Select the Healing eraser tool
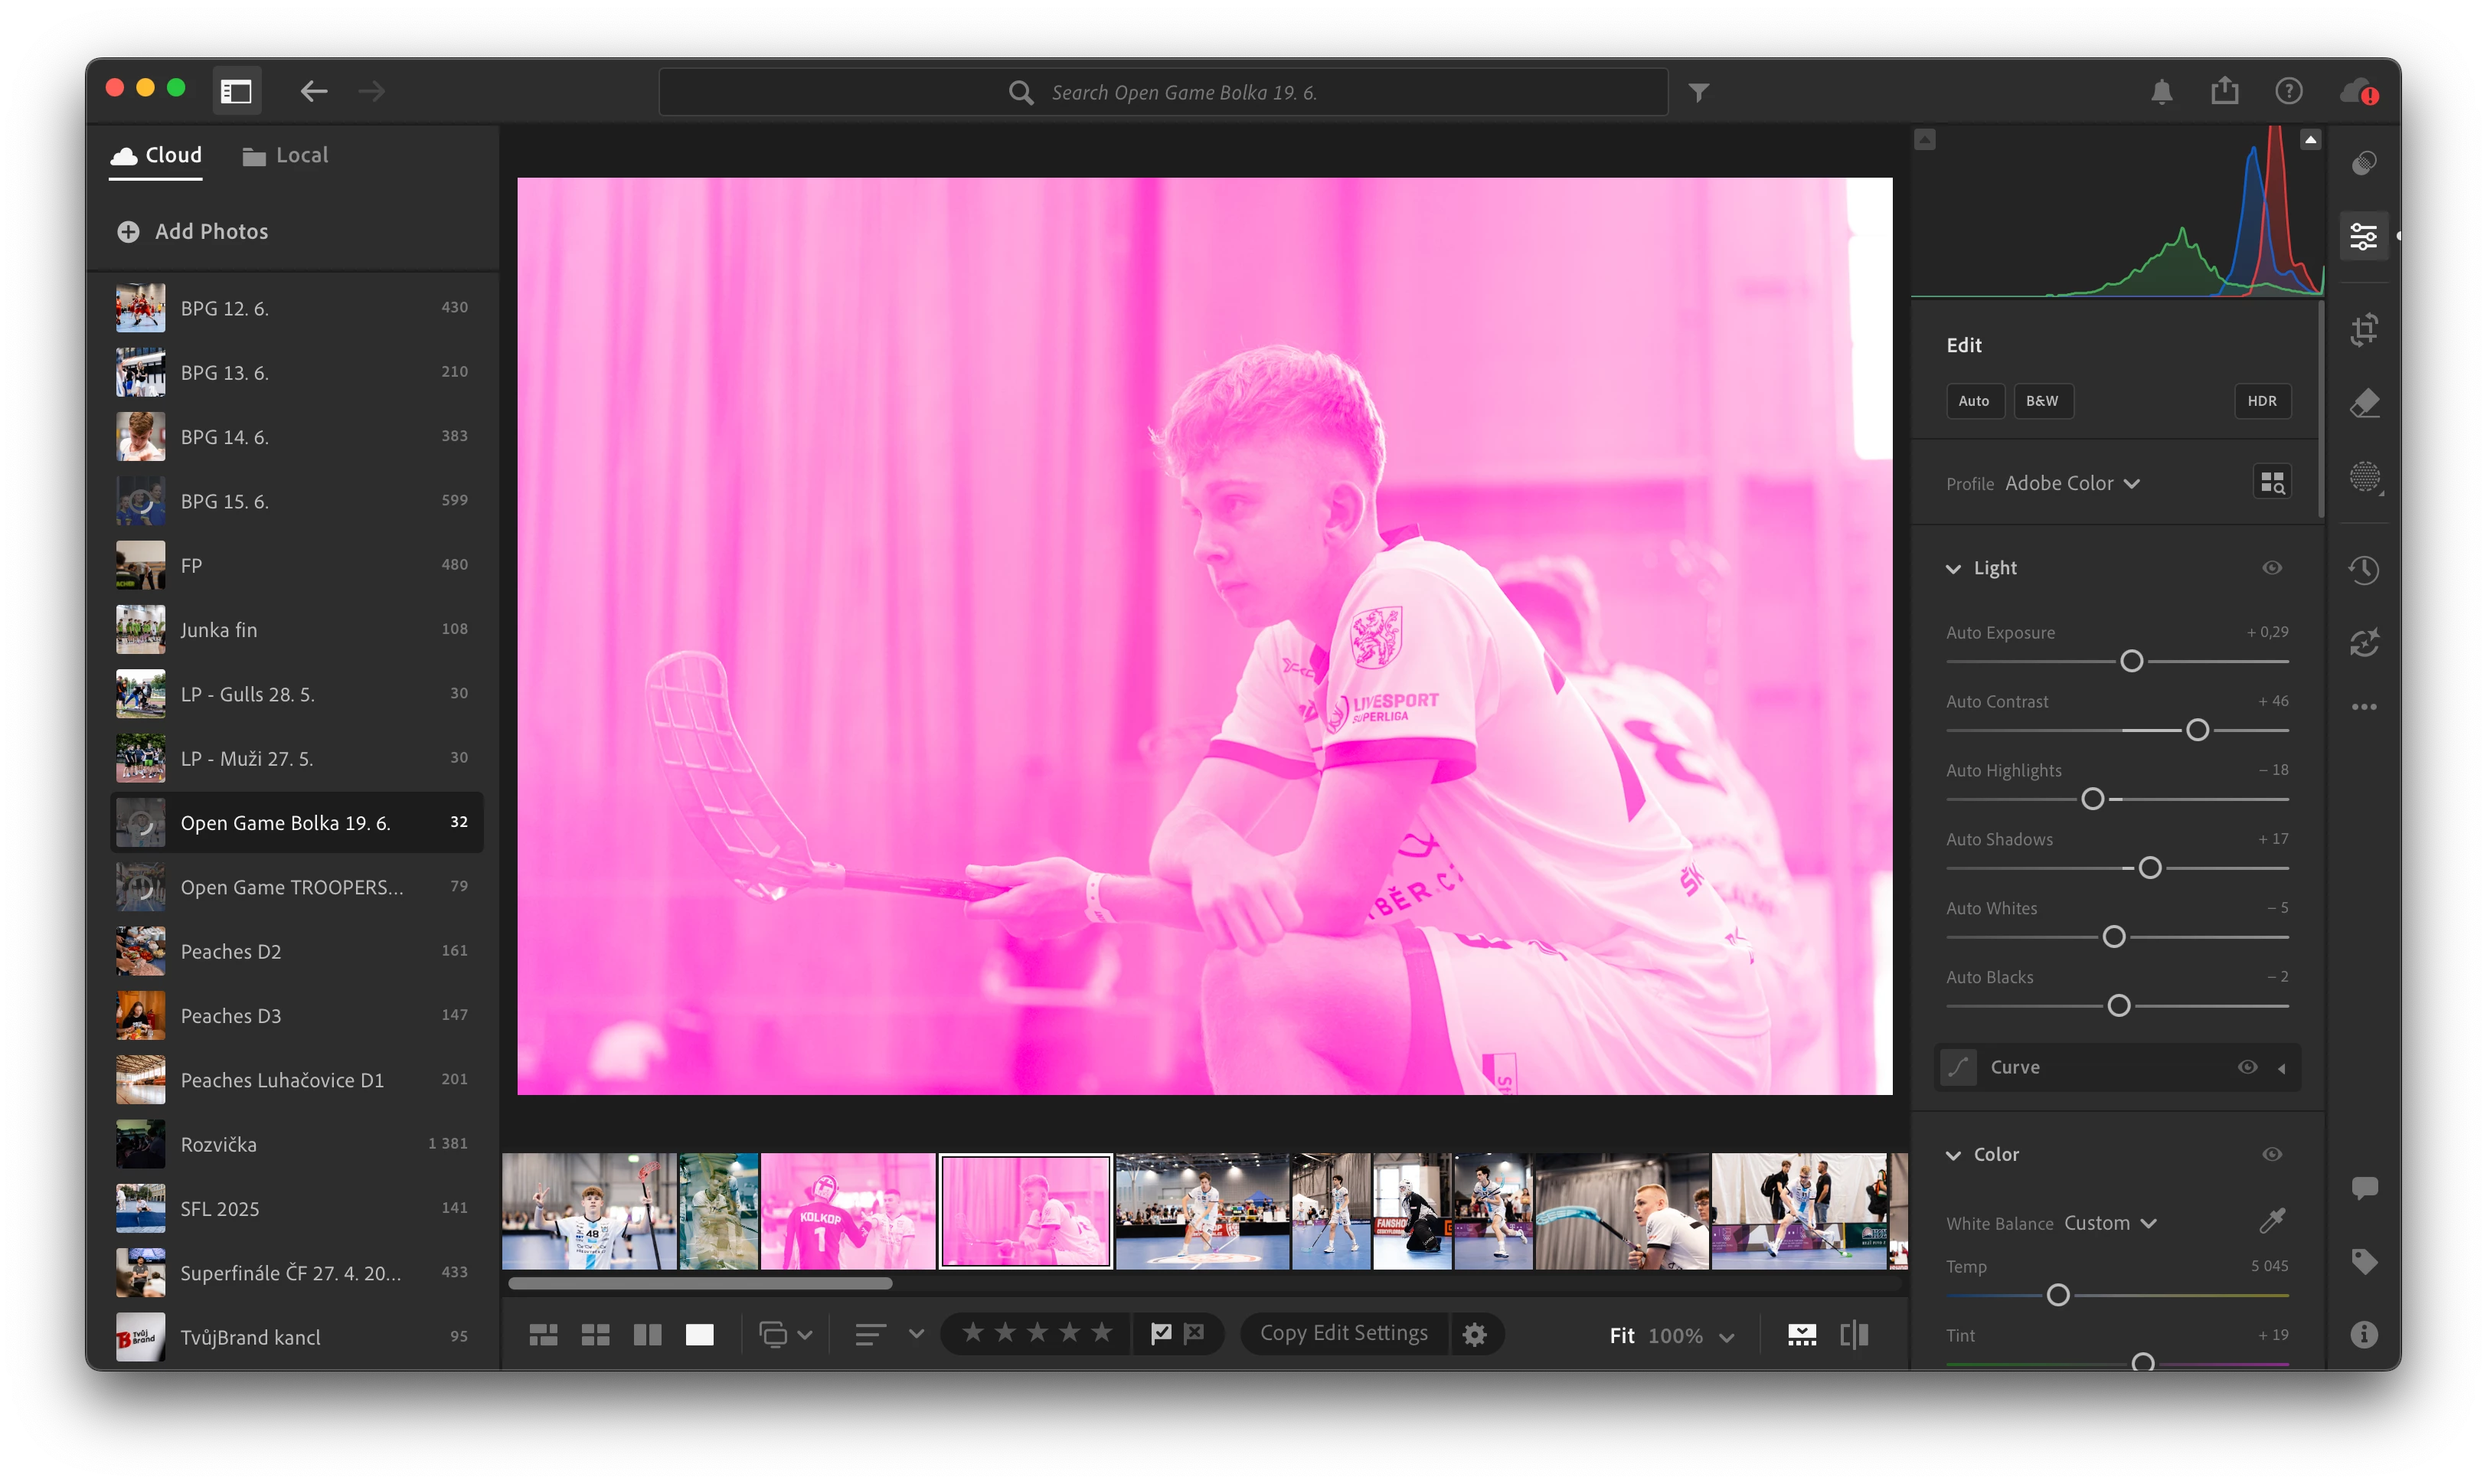The width and height of the screenshot is (2487, 1484). tap(2364, 403)
